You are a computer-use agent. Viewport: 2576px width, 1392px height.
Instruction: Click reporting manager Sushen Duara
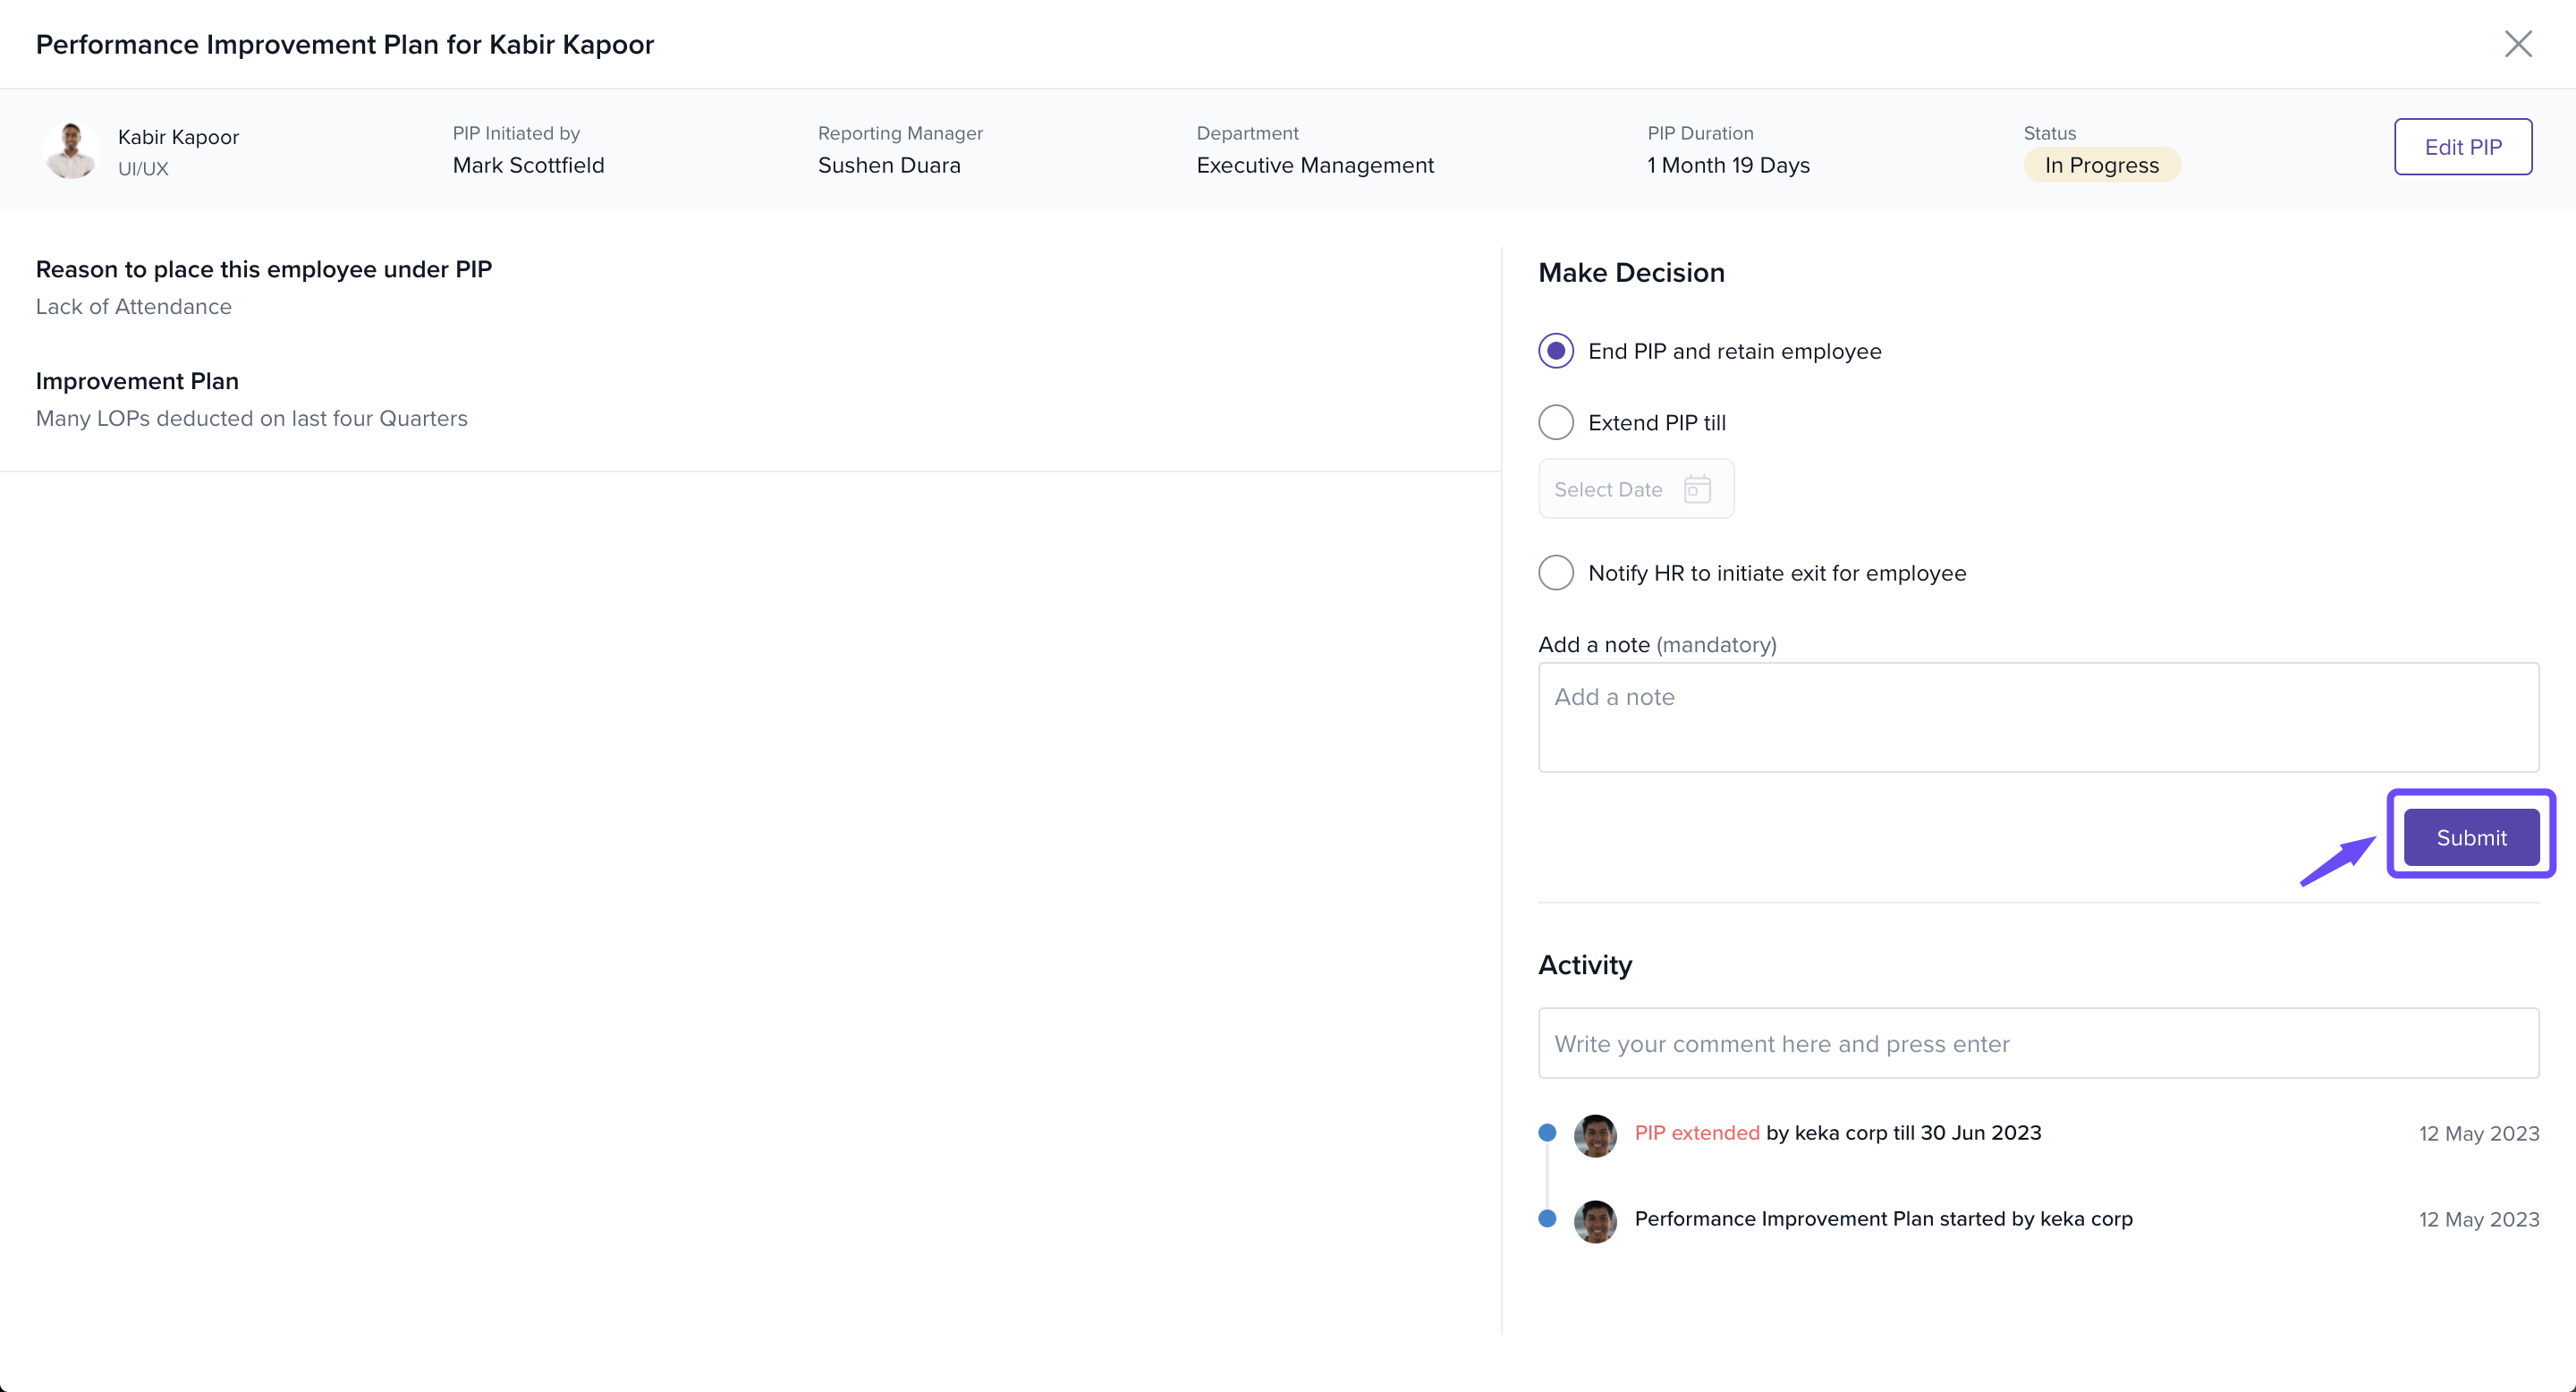[888, 165]
